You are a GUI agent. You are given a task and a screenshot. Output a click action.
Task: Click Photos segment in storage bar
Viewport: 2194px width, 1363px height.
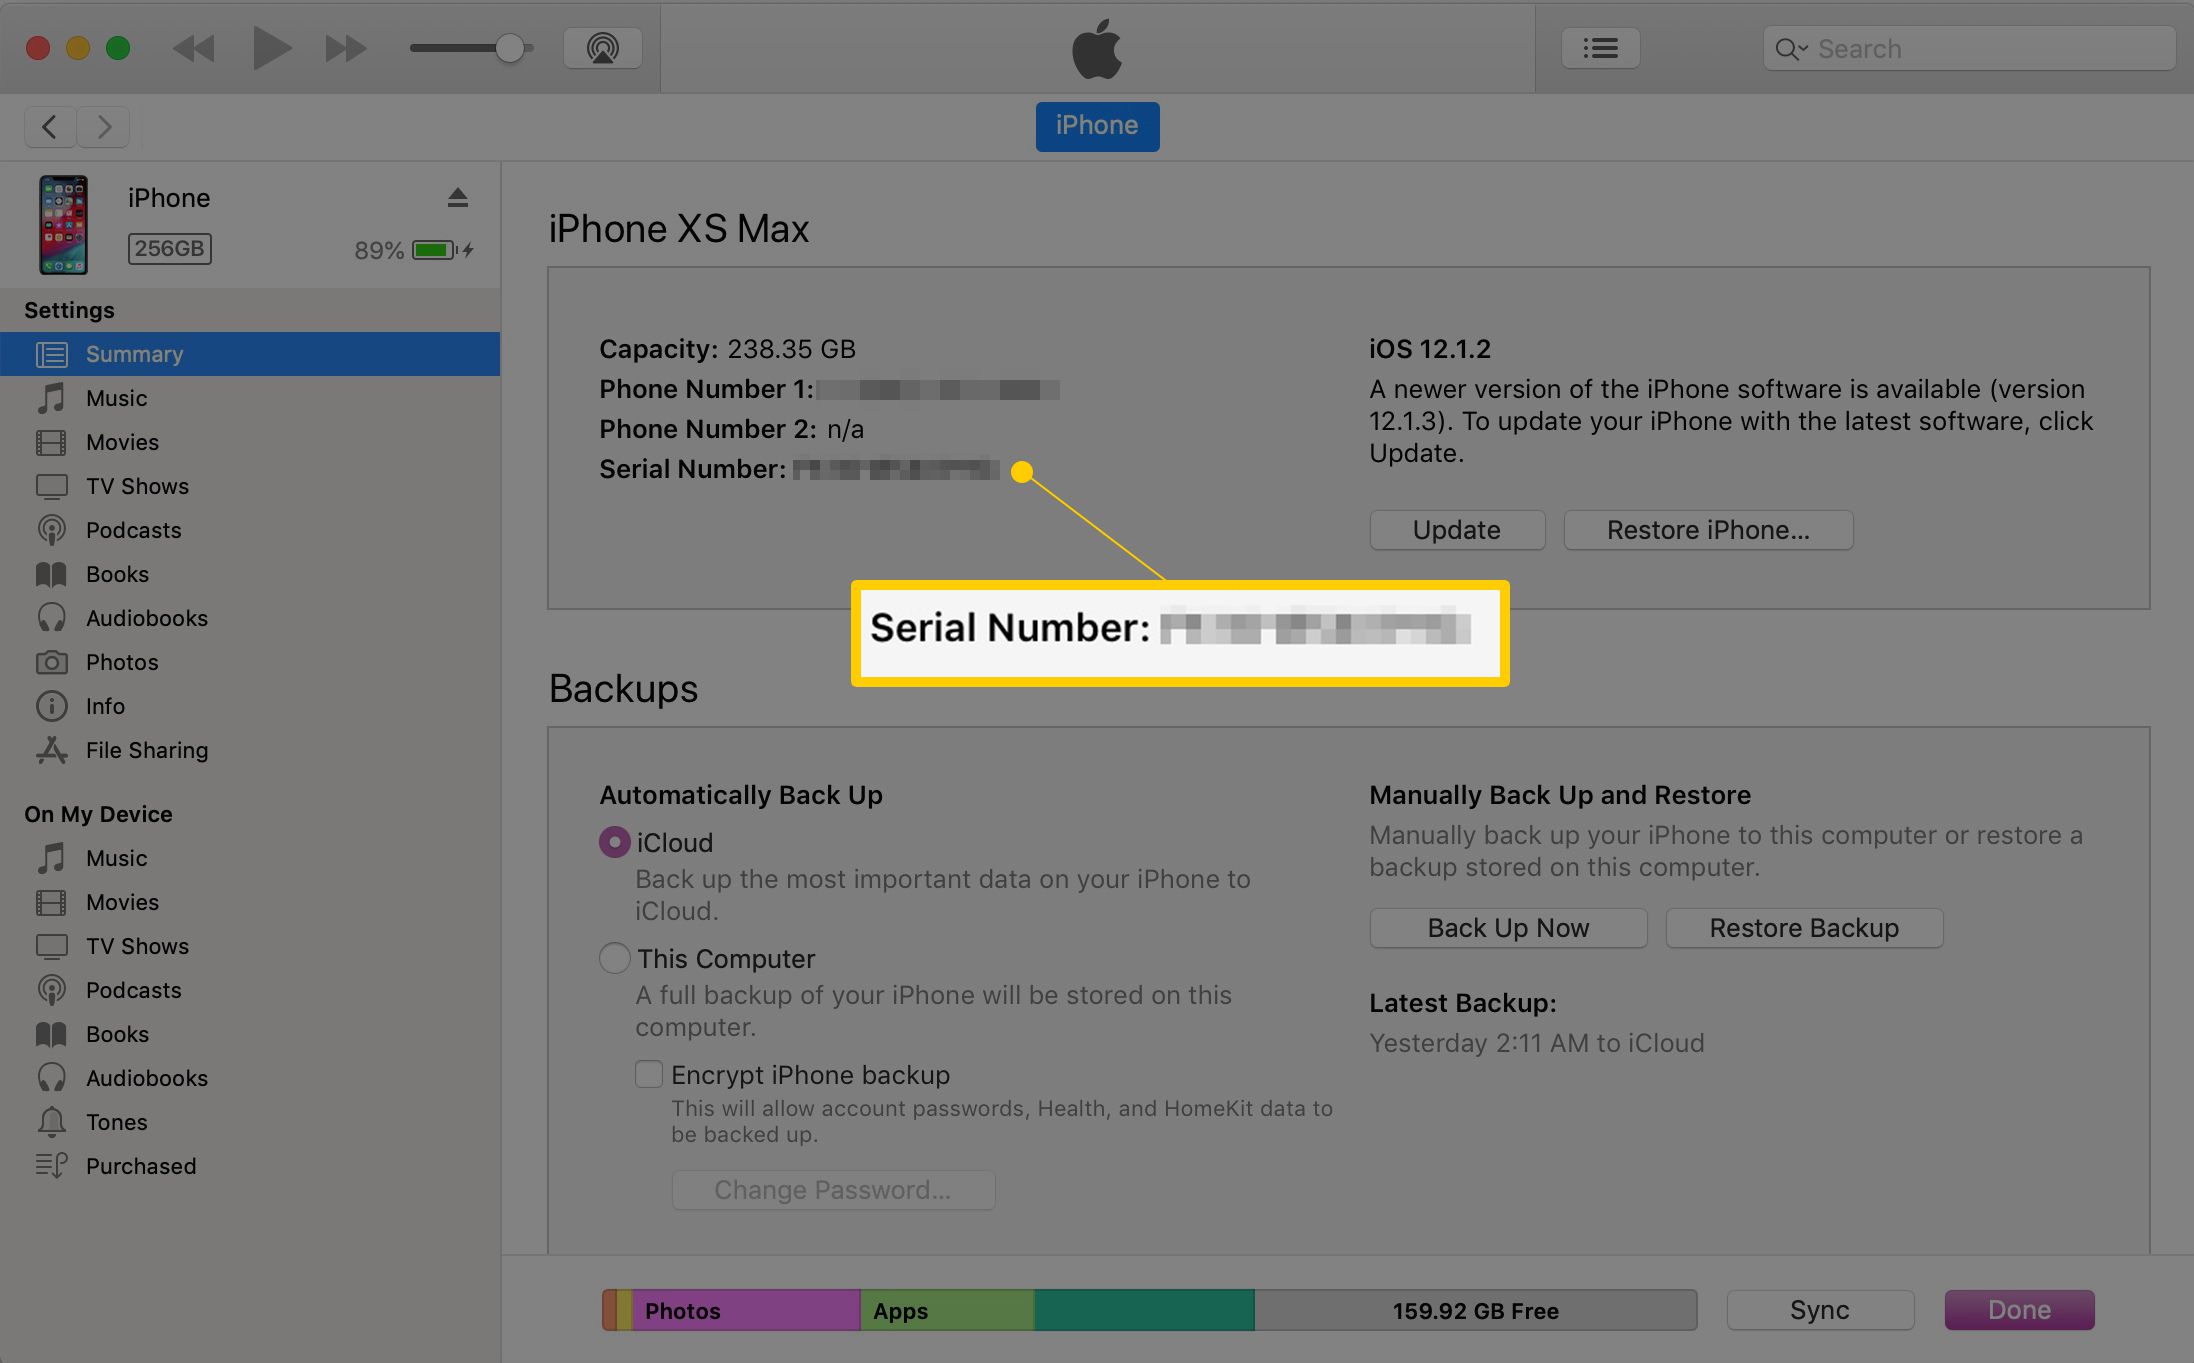click(x=746, y=1310)
